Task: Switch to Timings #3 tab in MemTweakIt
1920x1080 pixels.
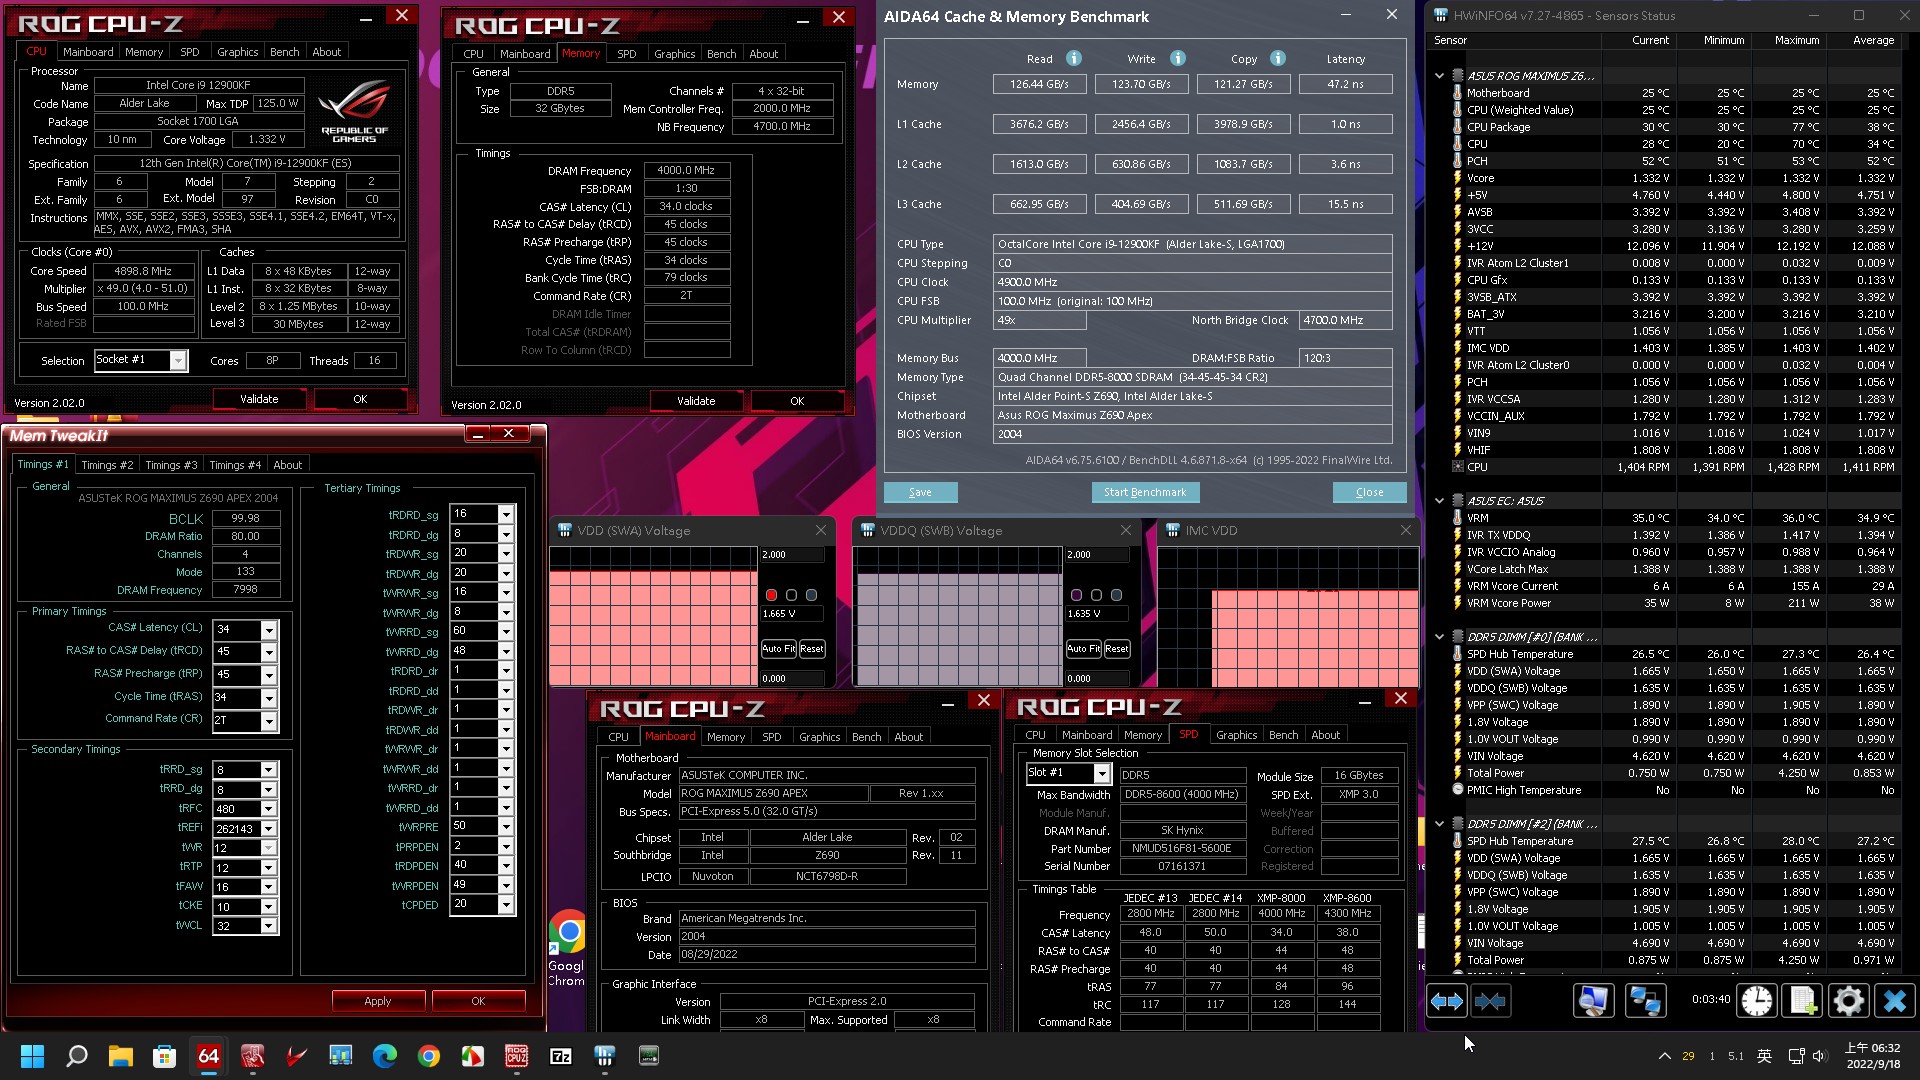Action: 171,465
